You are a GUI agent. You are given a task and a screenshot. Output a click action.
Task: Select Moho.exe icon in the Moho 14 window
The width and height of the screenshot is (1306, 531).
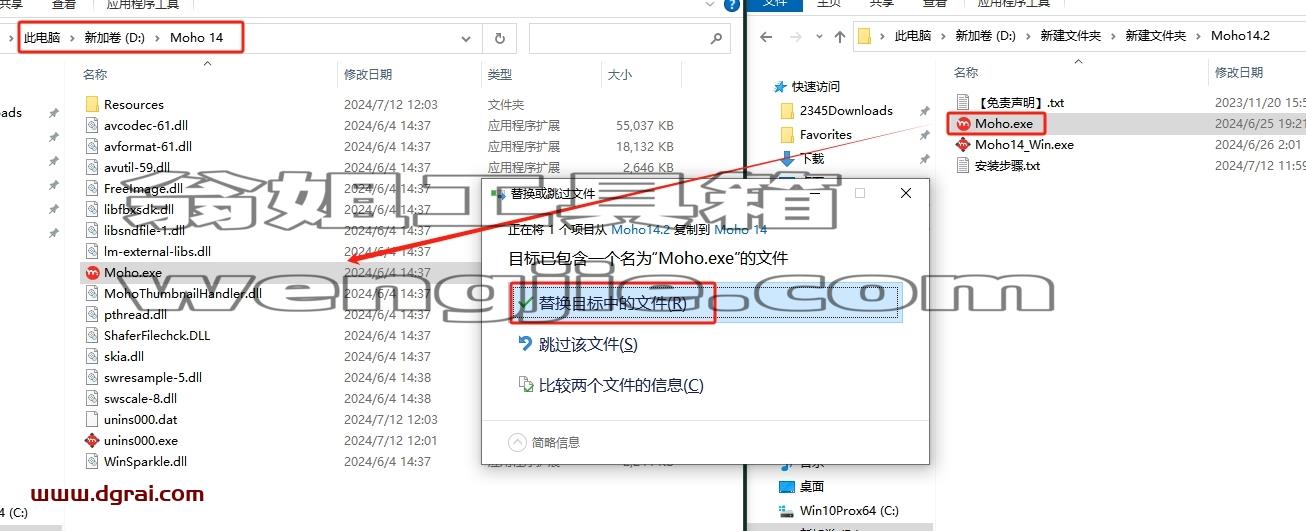[x=92, y=272]
